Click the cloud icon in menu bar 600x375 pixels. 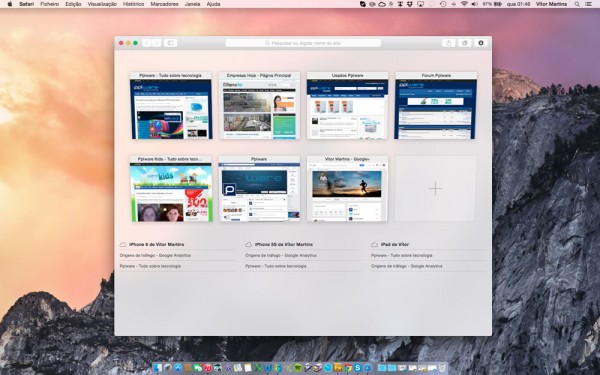[382, 4]
